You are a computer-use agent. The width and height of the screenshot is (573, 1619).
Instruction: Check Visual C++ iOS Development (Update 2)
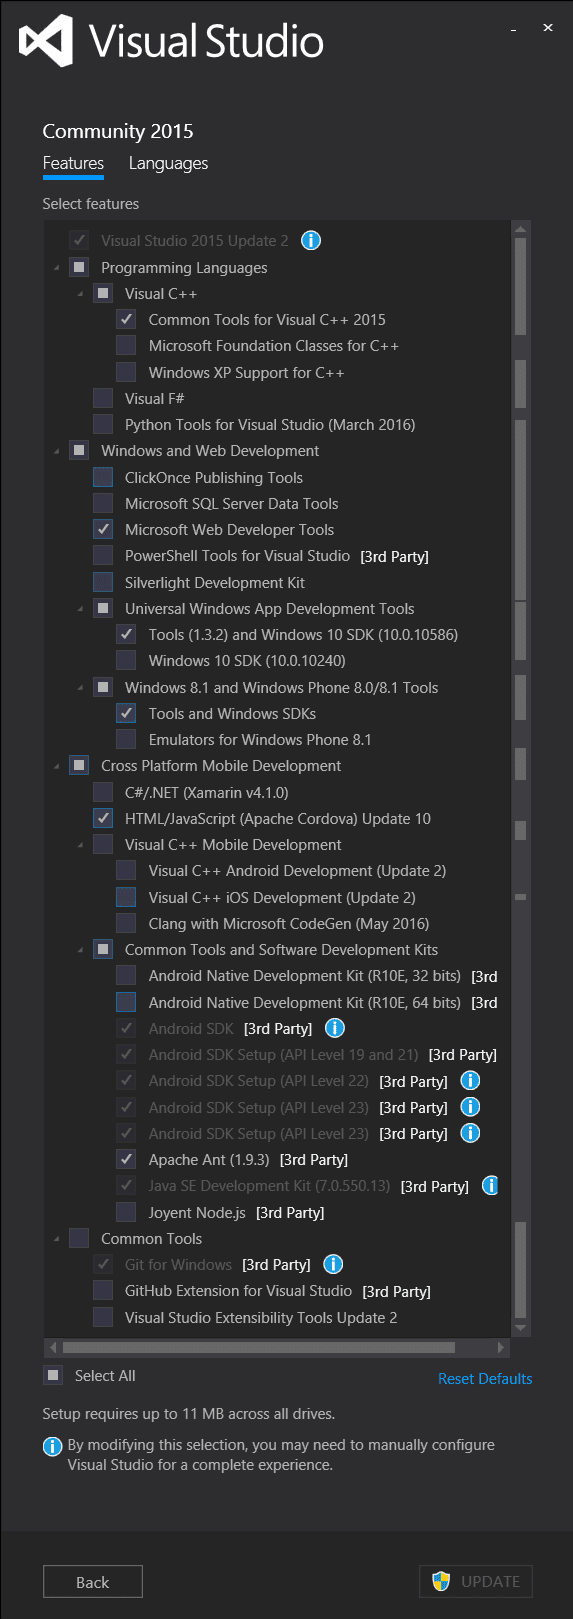126,897
